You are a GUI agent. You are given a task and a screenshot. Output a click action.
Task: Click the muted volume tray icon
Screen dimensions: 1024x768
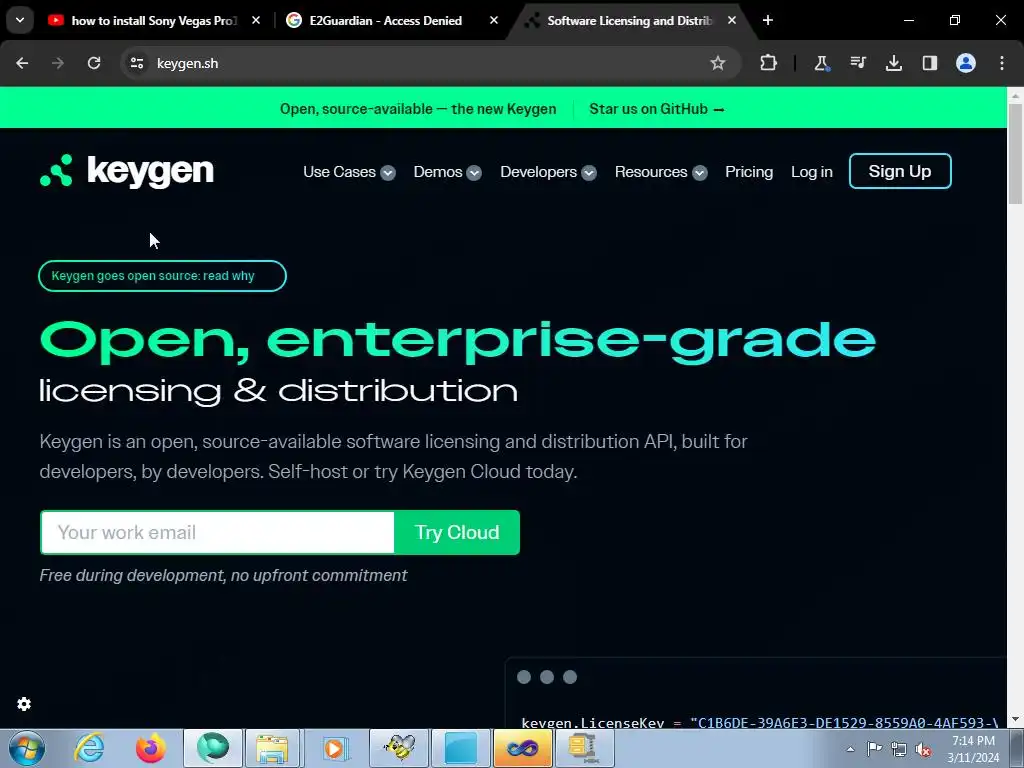[x=923, y=750]
